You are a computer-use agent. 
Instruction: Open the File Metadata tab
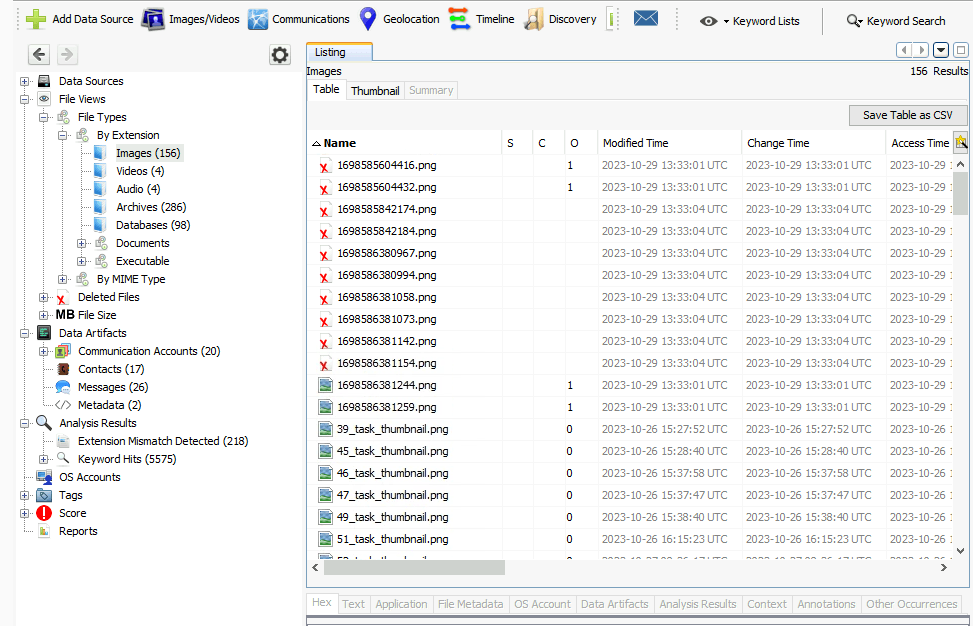[470, 604]
